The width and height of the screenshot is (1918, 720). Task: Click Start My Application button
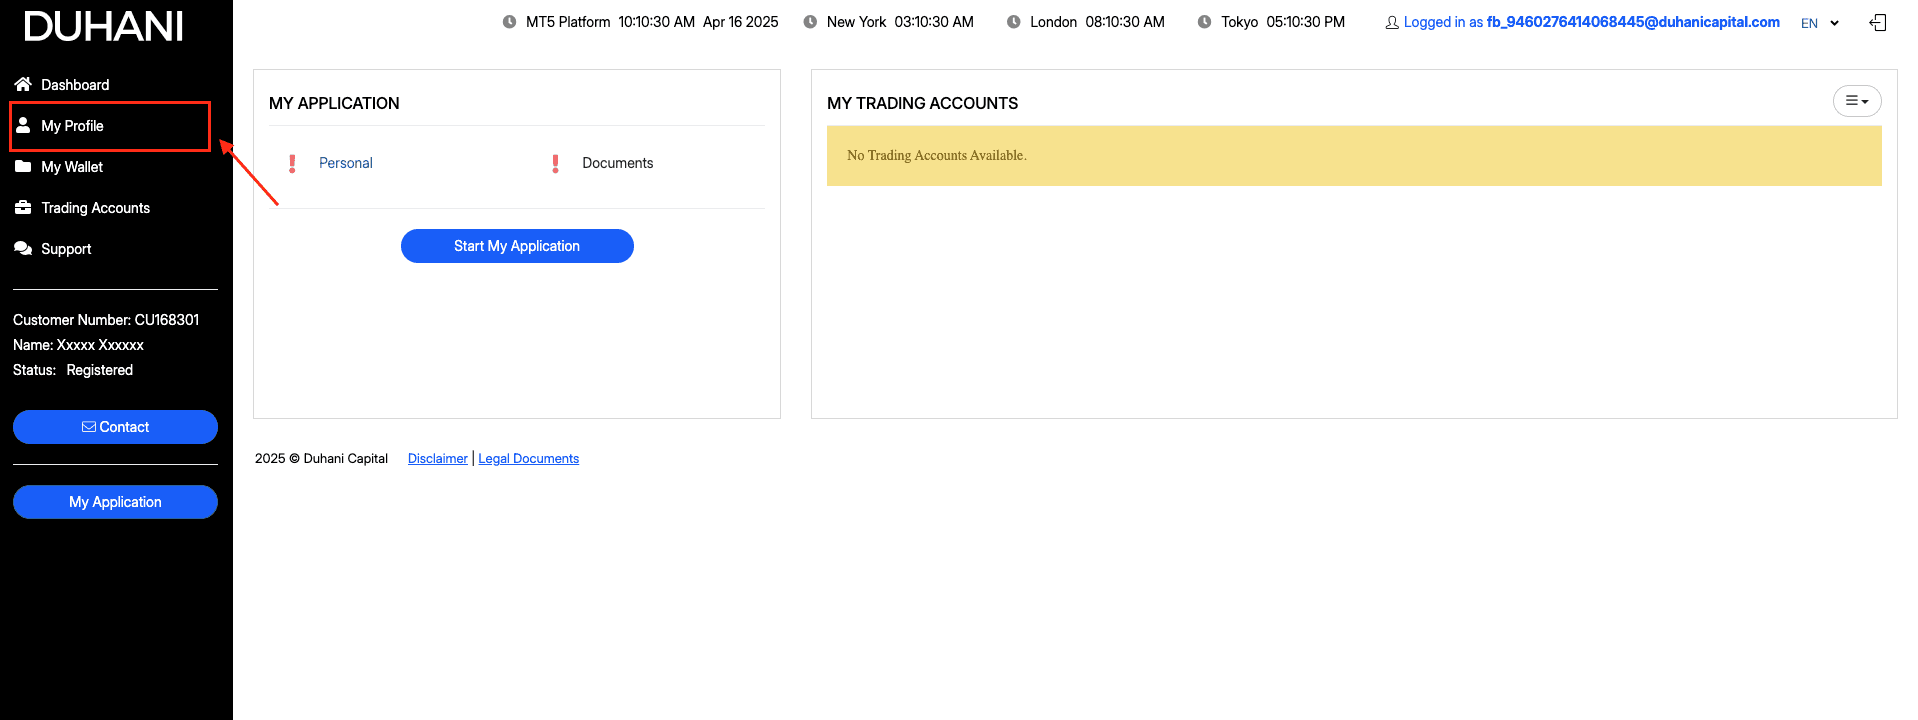[517, 246]
